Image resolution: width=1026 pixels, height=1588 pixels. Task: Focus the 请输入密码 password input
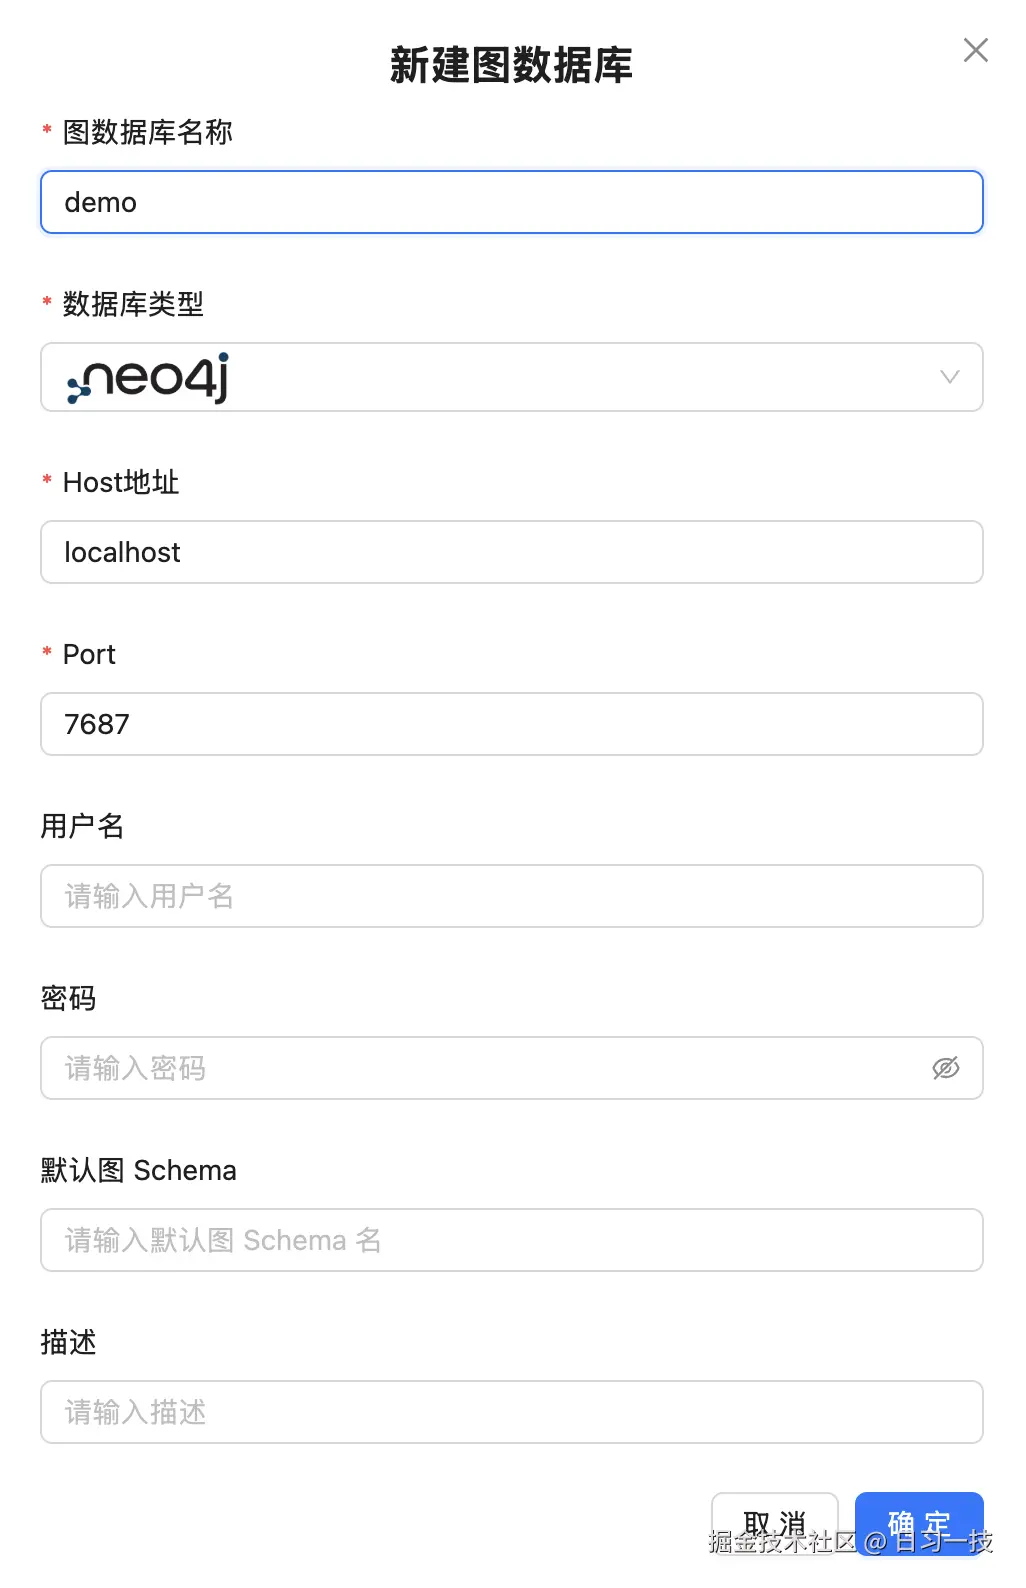click(x=480, y=1068)
